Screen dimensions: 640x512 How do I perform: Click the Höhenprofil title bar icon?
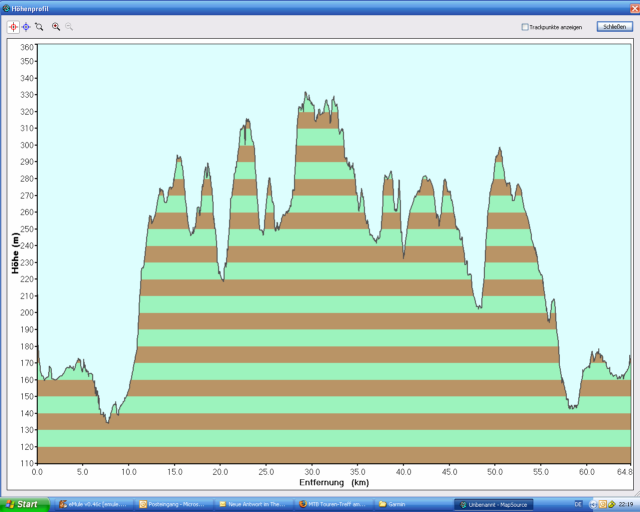(7, 7)
